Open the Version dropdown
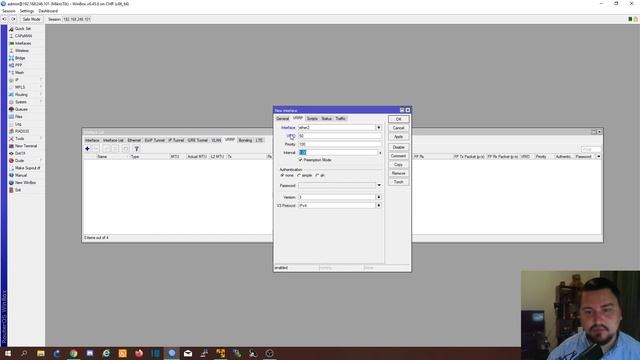Viewport: 640px width, 360px height. pos(379,197)
